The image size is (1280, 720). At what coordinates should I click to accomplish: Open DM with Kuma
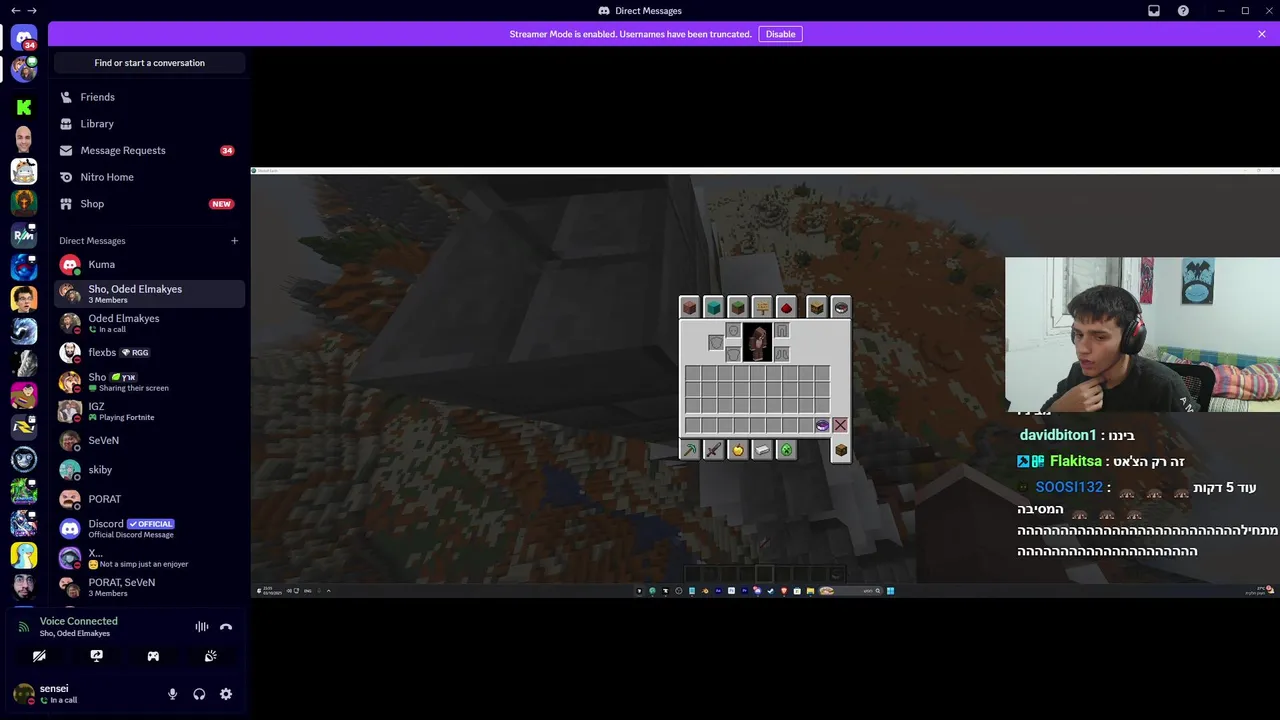(150, 265)
